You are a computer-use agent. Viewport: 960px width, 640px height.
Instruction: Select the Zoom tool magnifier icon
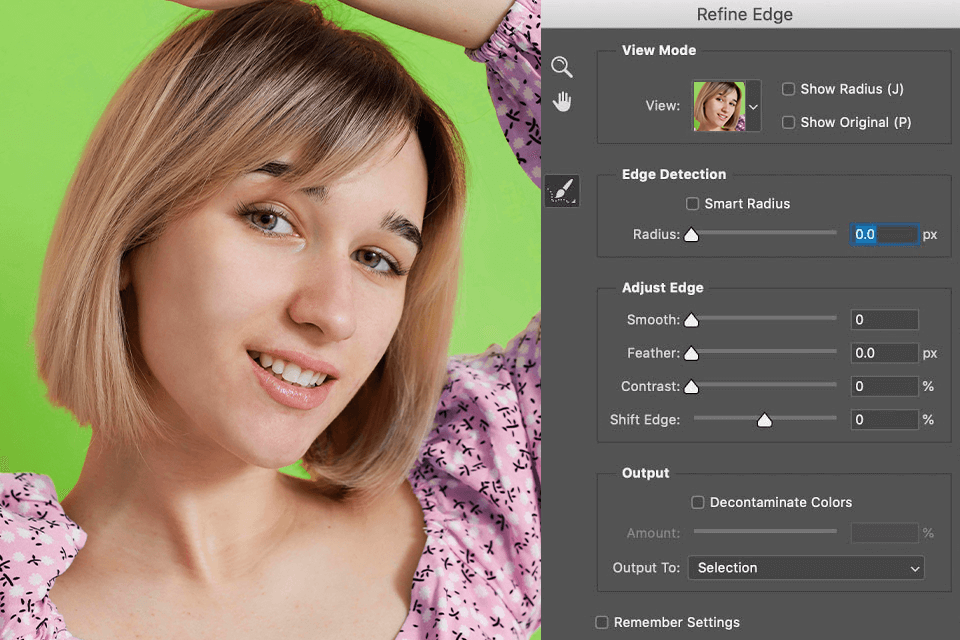(x=561, y=67)
